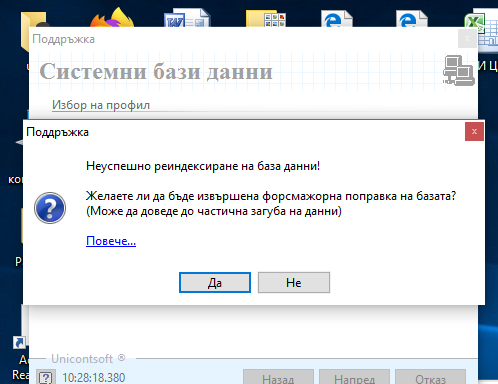This screenshot has width=498, height=384.
Task: Confirm the repair with the Да button
Action: [215, 283]
